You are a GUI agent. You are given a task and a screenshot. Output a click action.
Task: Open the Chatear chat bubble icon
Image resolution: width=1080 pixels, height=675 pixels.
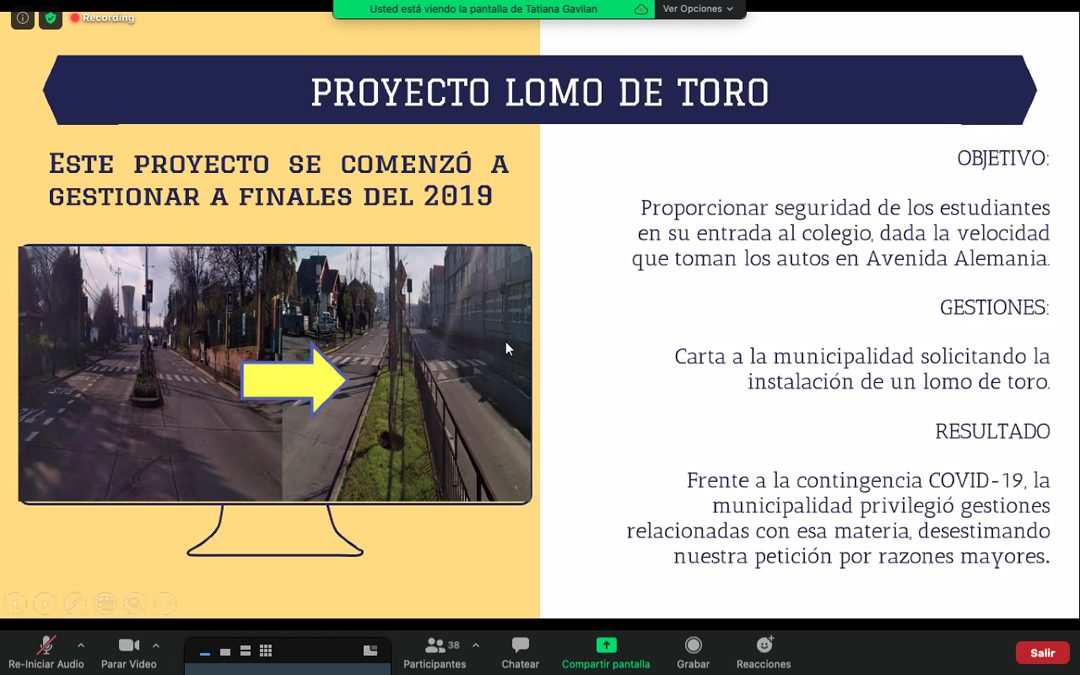(520, 646)
